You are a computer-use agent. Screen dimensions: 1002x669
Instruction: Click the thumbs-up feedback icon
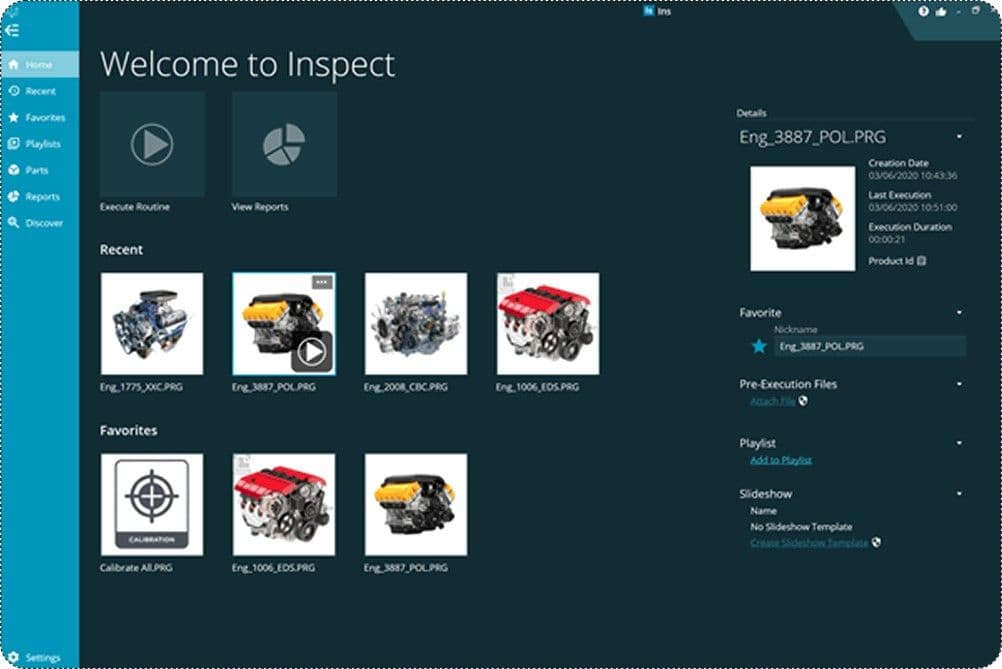coord(941,12)
